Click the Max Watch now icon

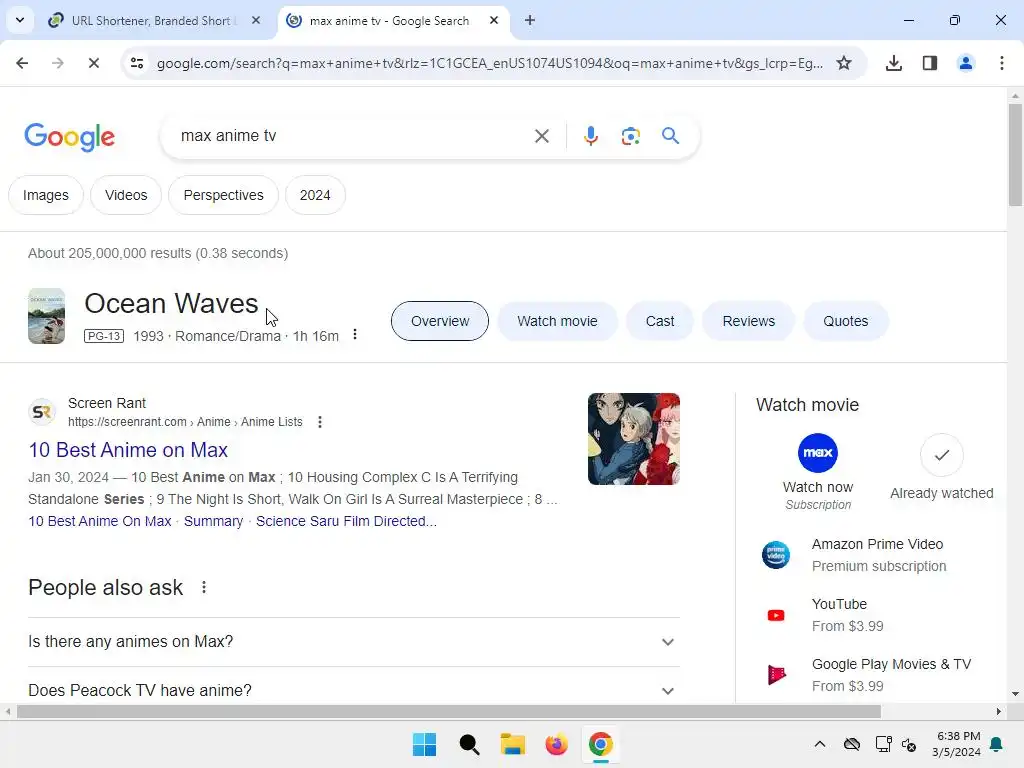pos(818,453)
